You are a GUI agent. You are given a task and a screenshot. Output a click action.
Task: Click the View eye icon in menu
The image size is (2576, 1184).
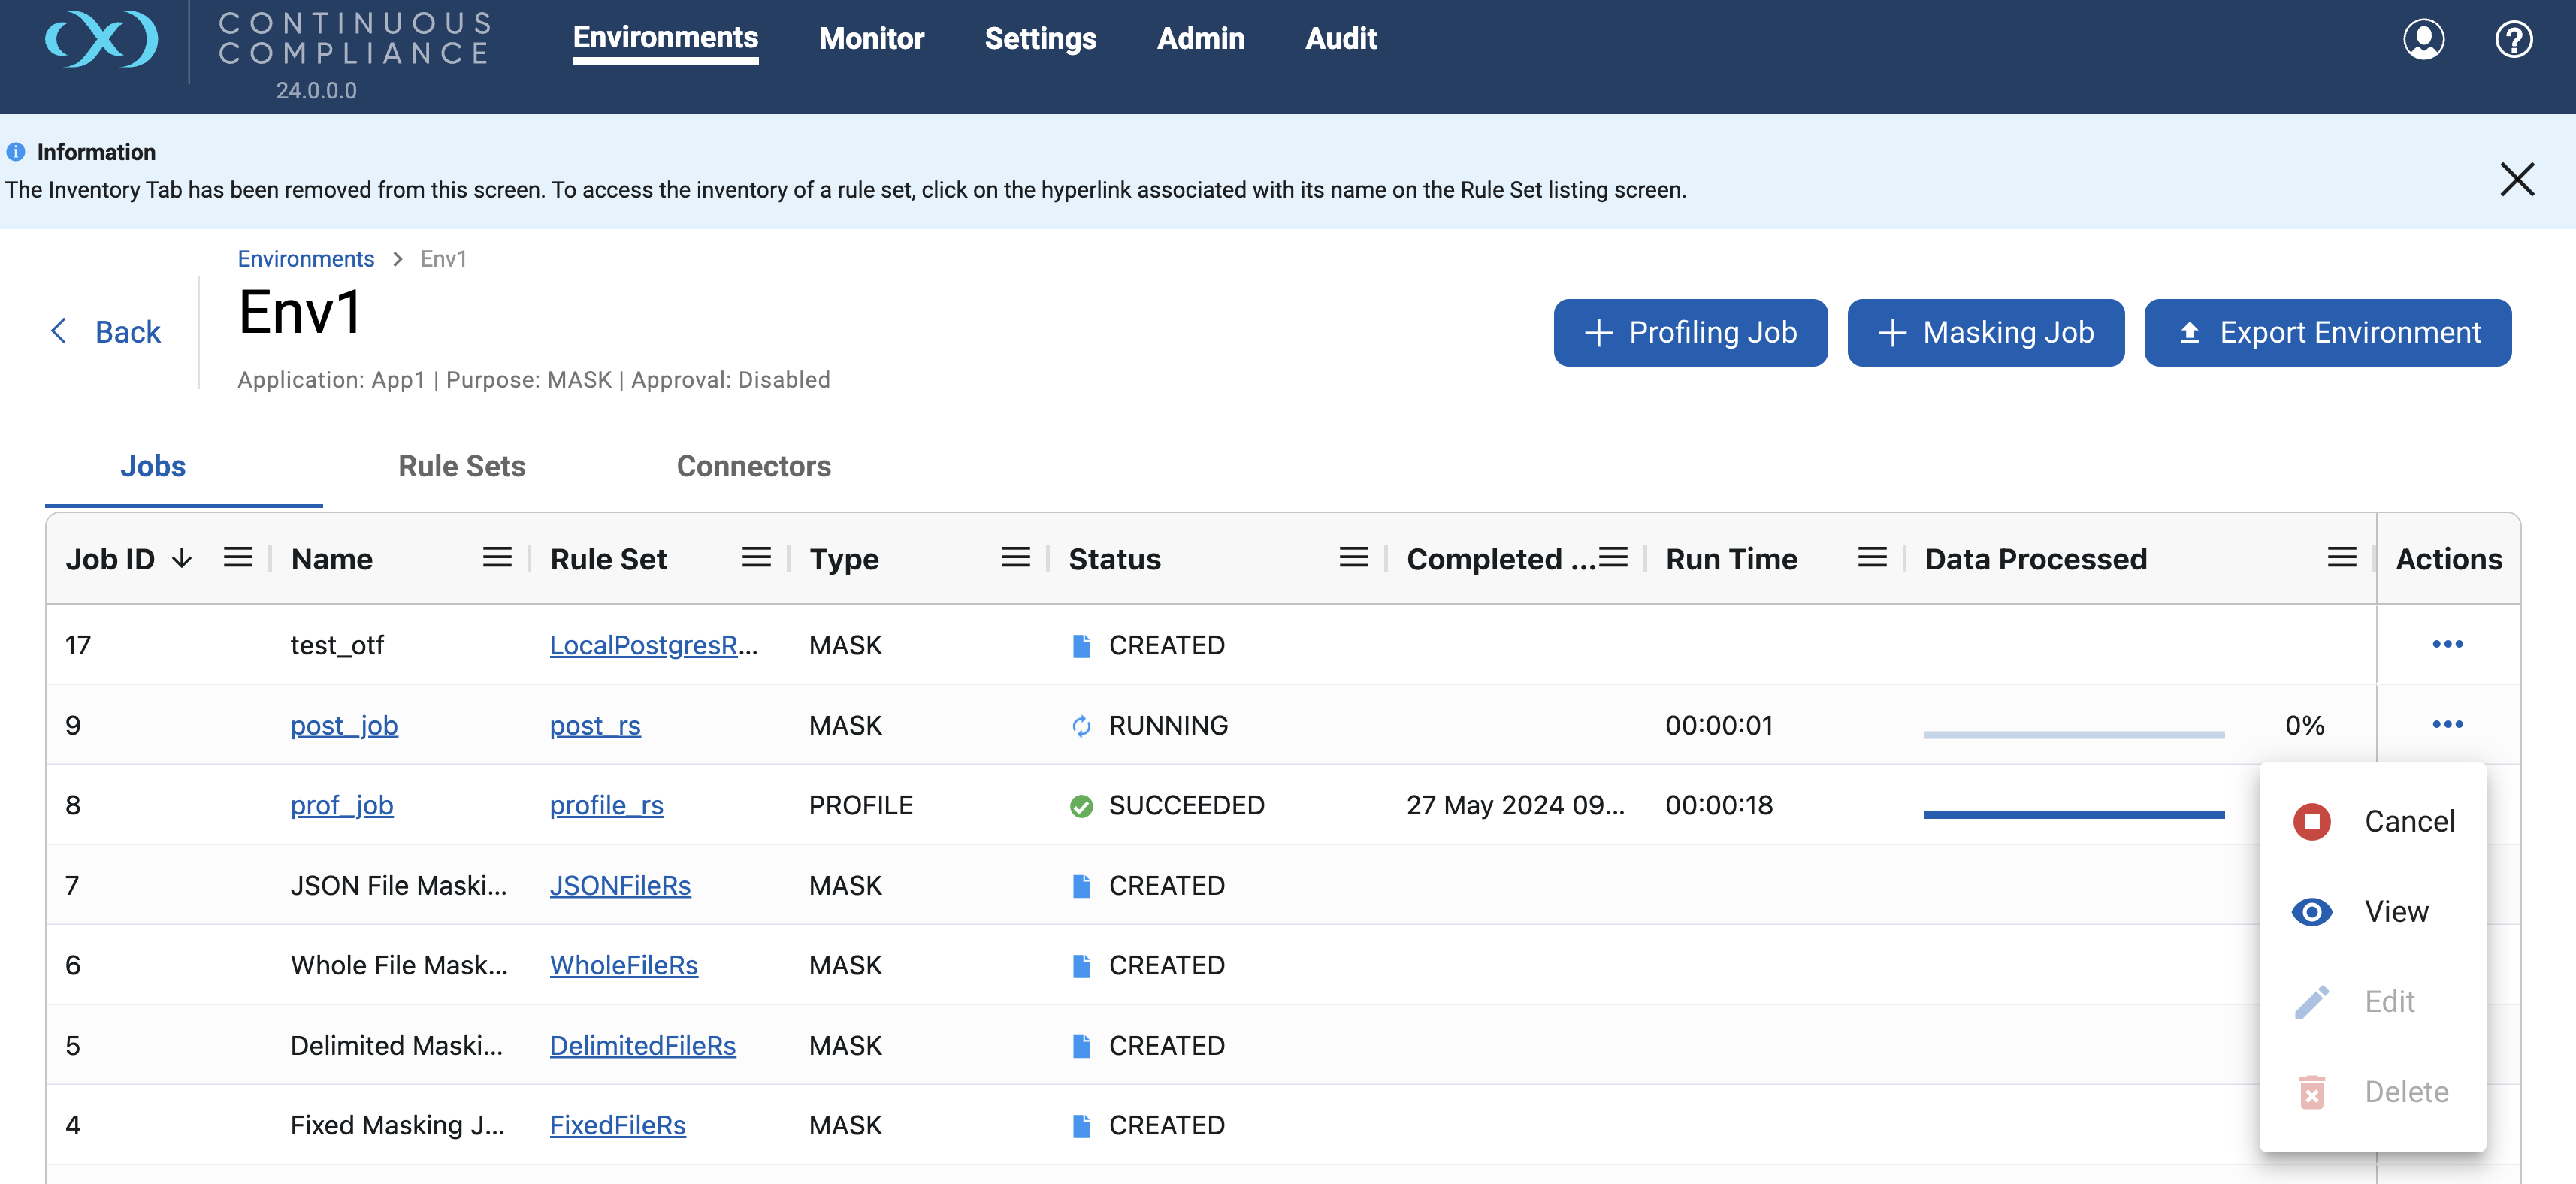pyautogui.click(x=2311, y=911)
